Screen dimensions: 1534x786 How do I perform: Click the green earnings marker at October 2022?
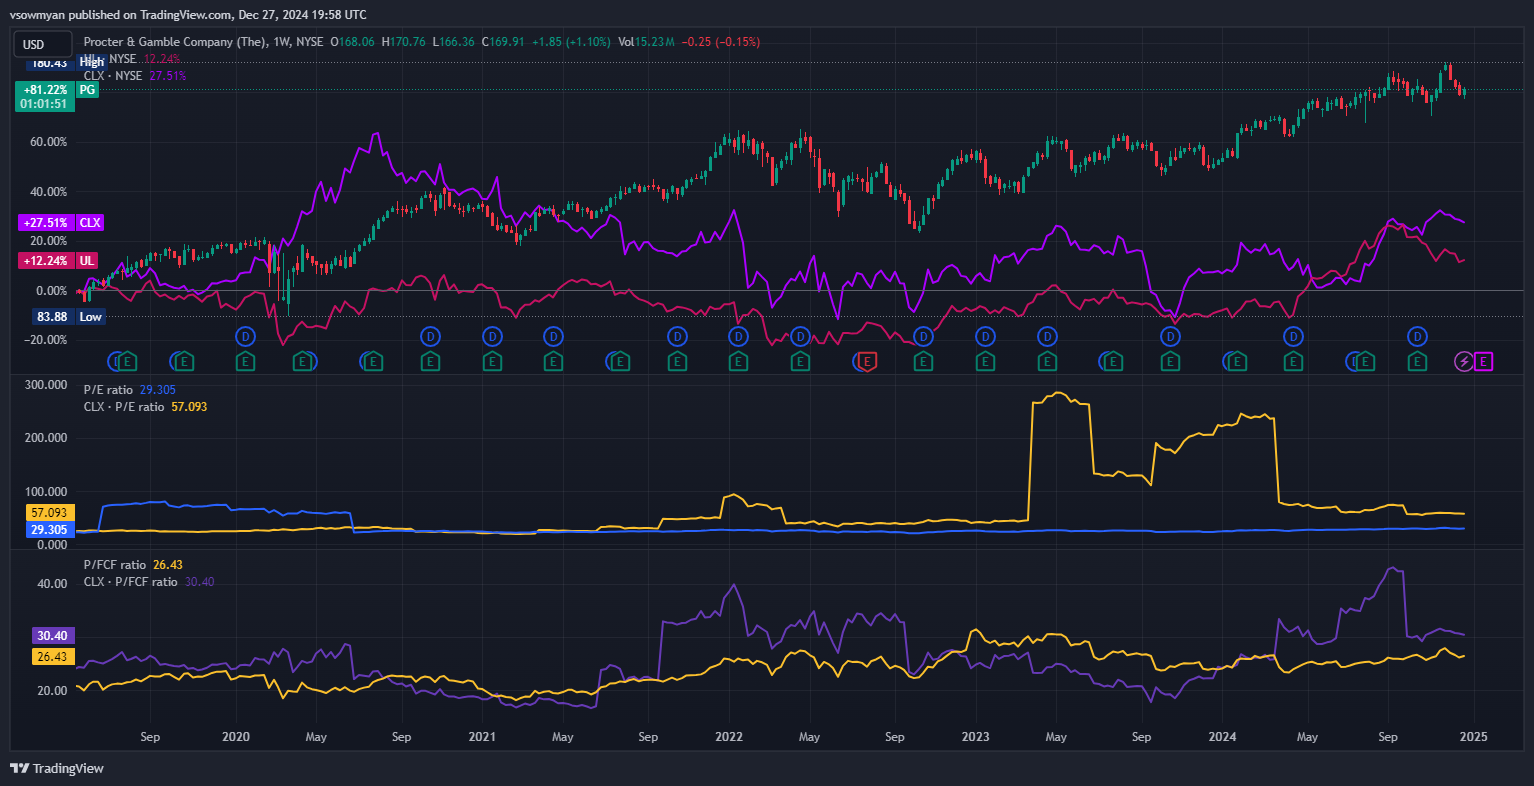tap(923, 361)
